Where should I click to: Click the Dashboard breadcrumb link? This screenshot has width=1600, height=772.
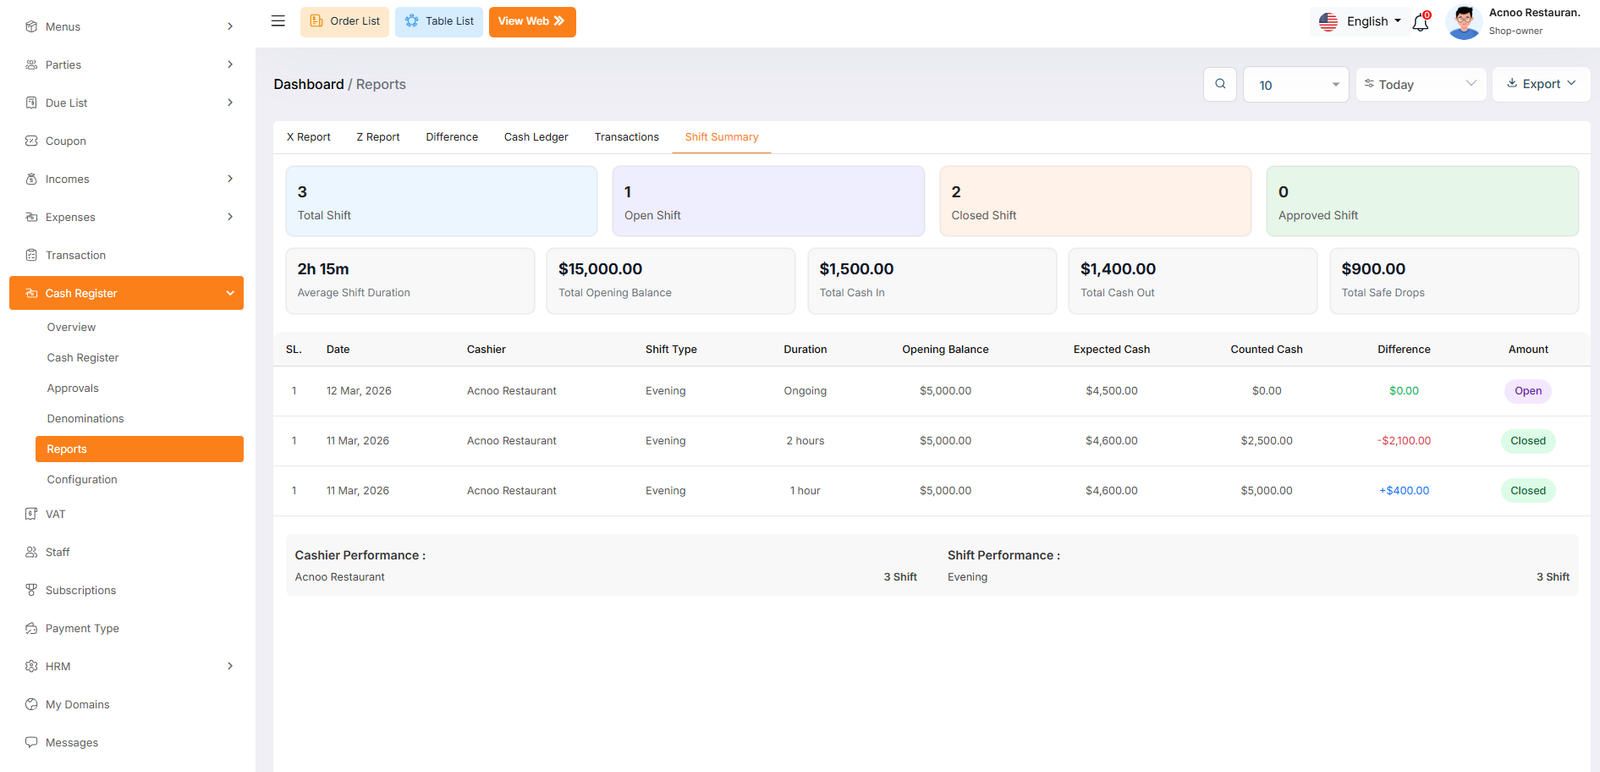(308, 84)
